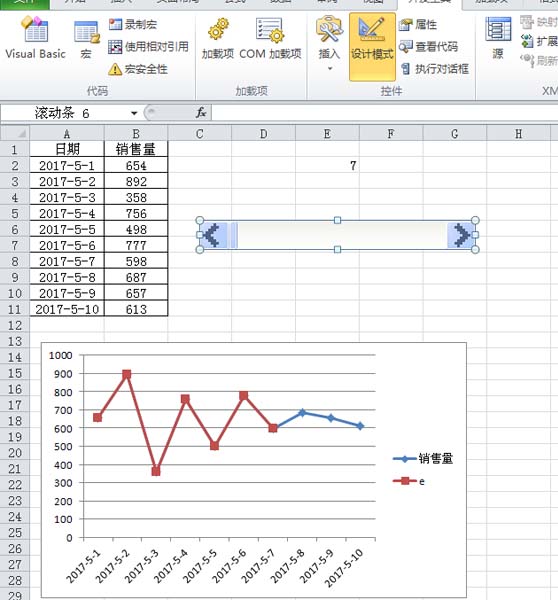Toggle 设计模式 design mode
558x600 pixels.
(372, 46)
